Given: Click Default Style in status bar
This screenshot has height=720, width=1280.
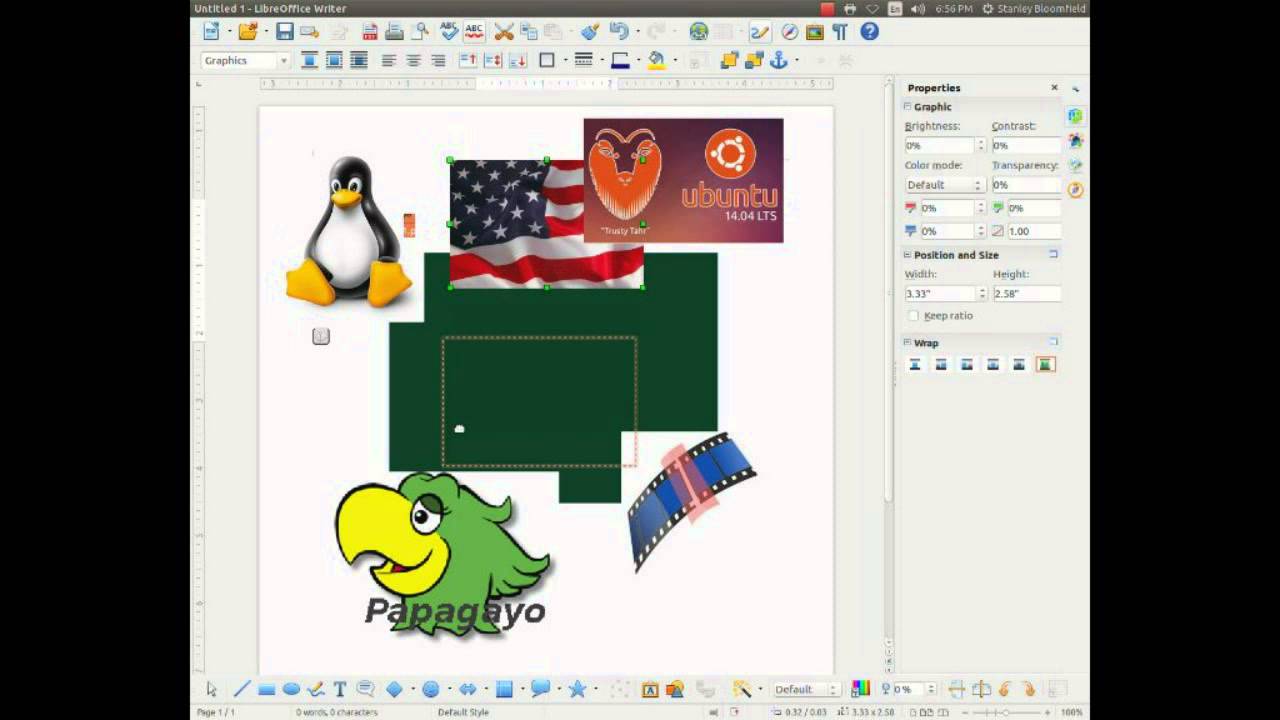Looking at the screenshot, I should 463,712.
